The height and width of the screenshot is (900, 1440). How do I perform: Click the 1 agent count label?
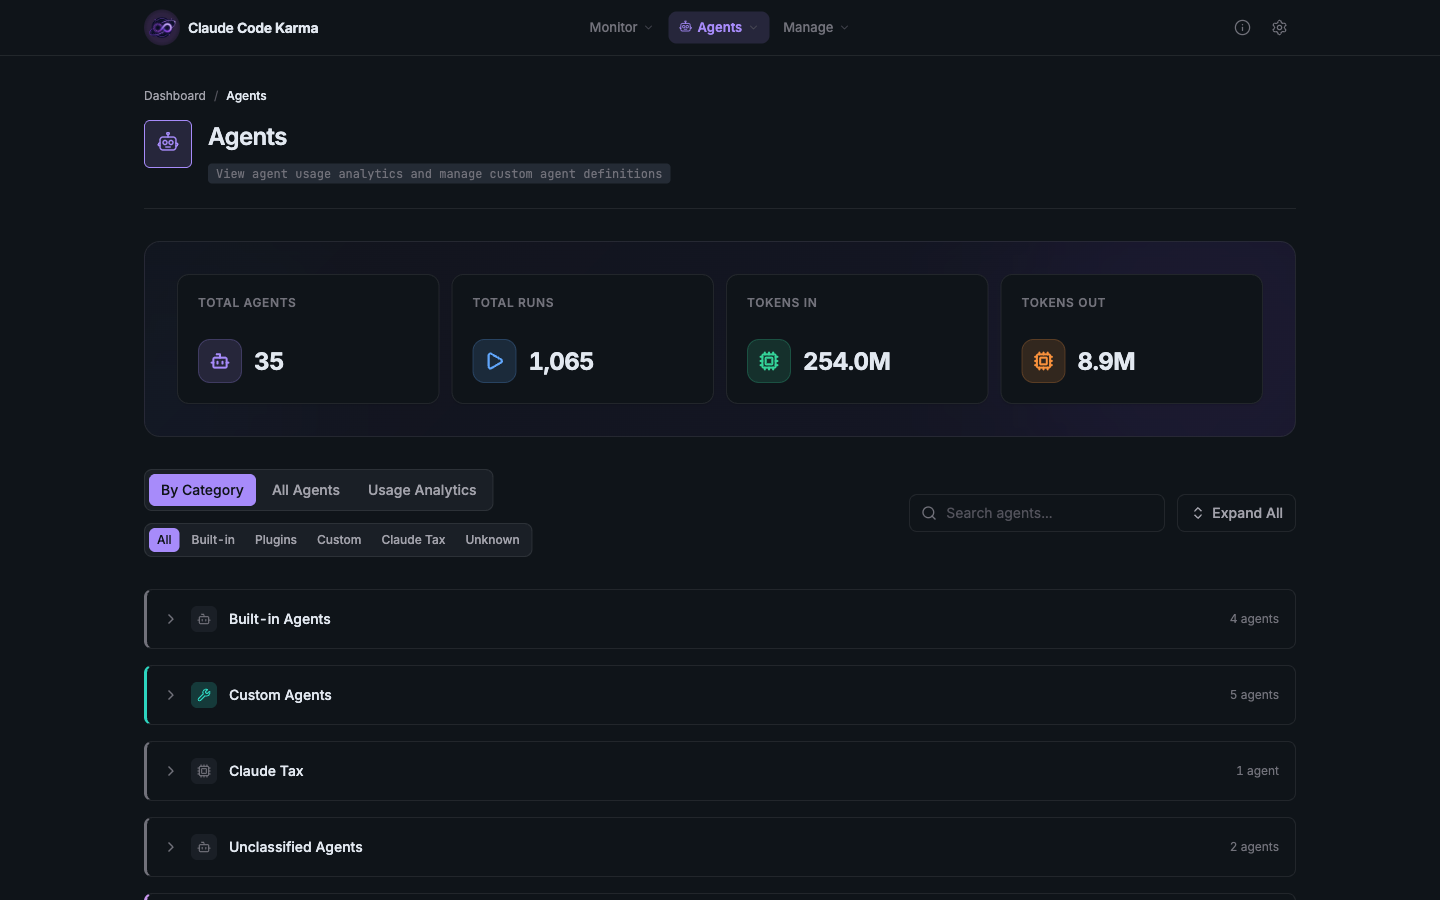[1257, 771]
